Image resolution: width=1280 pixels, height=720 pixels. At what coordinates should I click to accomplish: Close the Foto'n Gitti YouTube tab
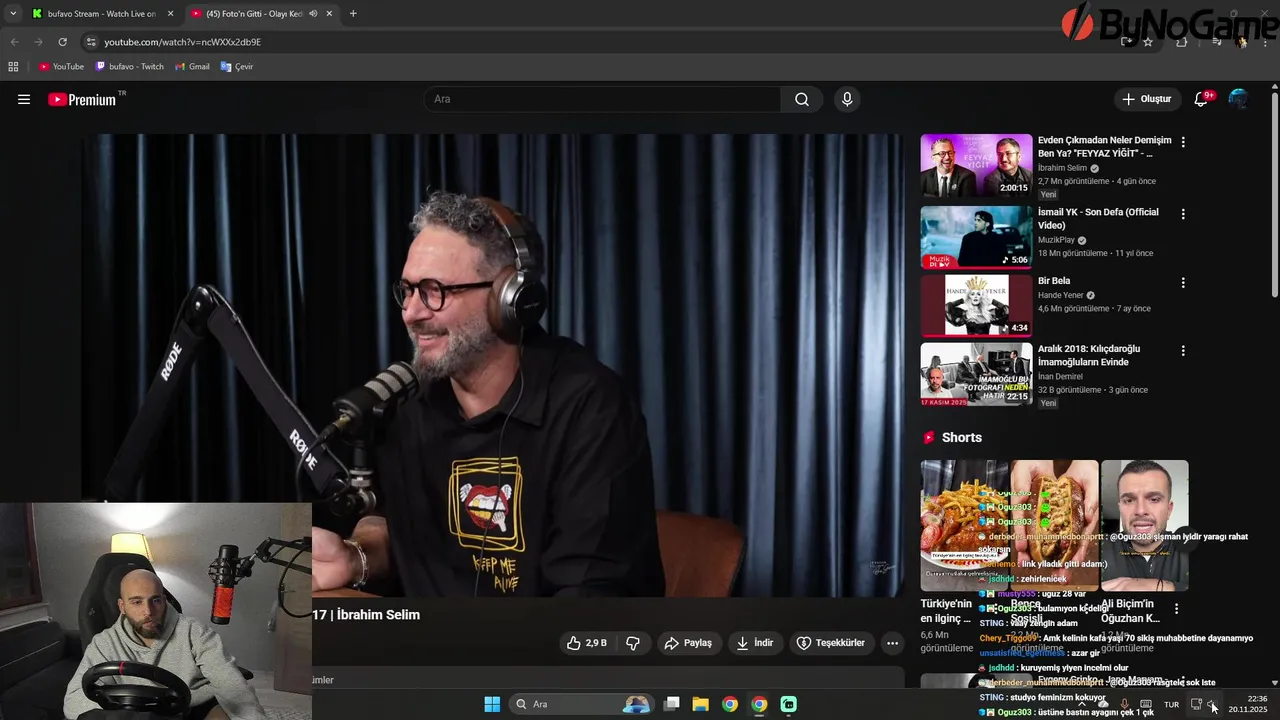pos(330,14)
